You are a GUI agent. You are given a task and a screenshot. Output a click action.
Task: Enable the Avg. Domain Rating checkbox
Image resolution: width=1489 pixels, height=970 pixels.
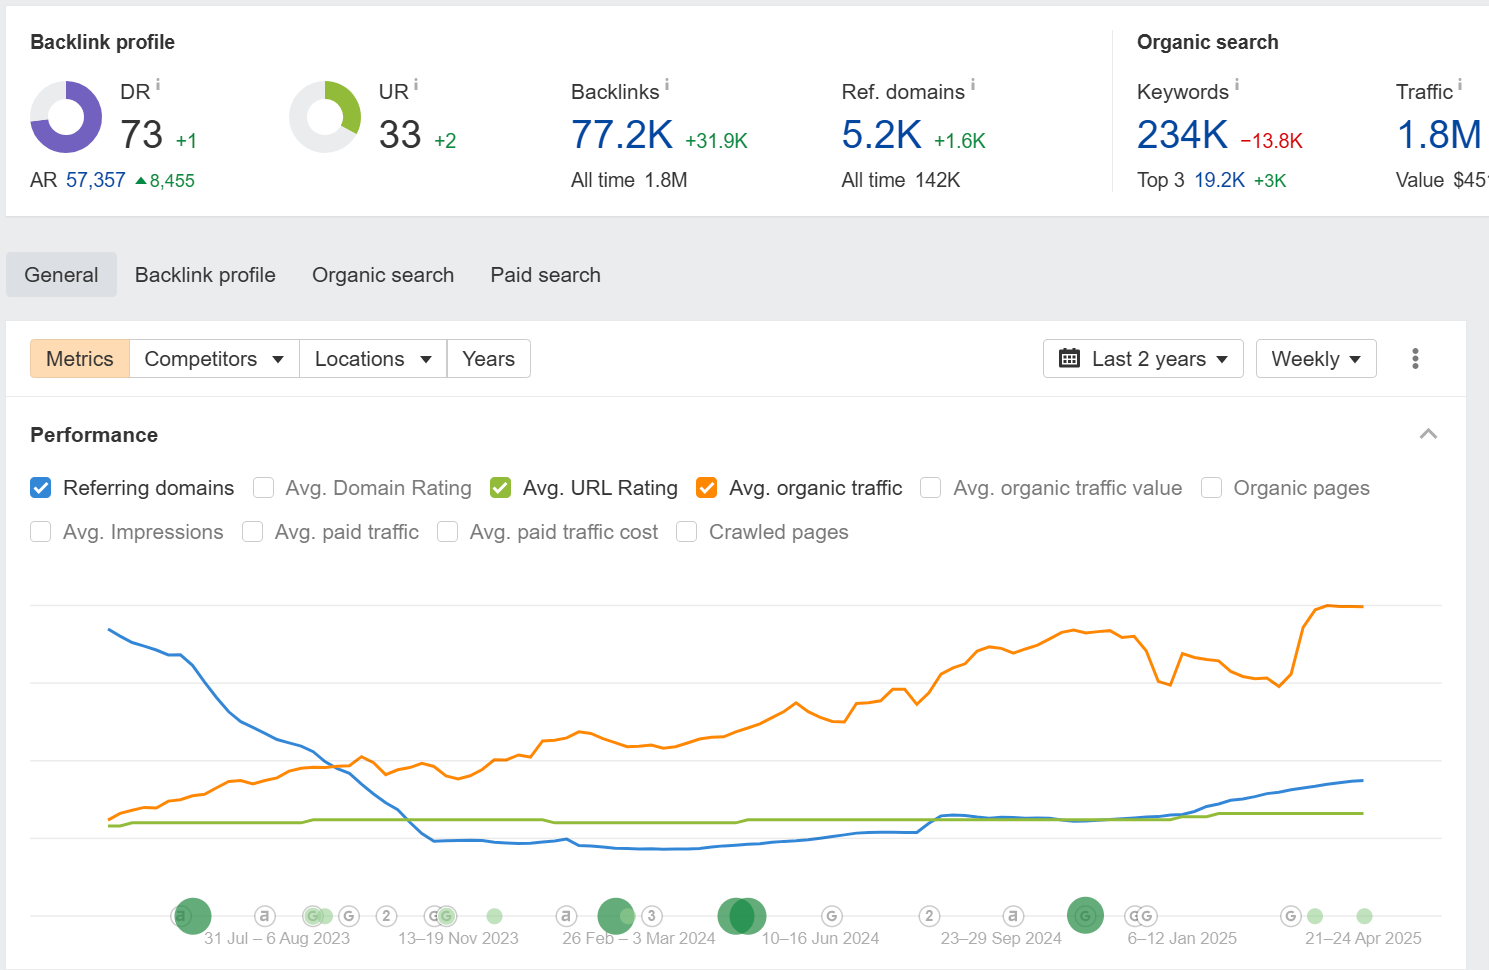(x=264, y=488)
